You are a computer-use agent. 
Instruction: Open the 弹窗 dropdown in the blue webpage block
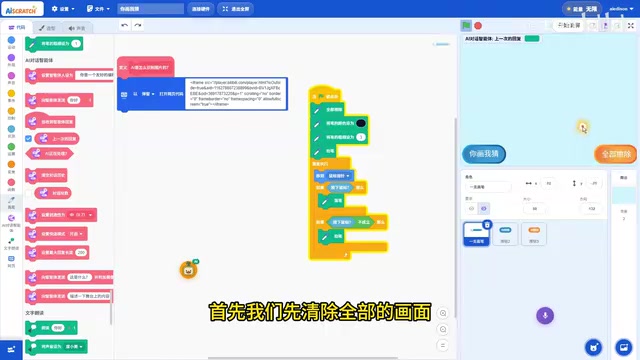click(x=148, y=94)
